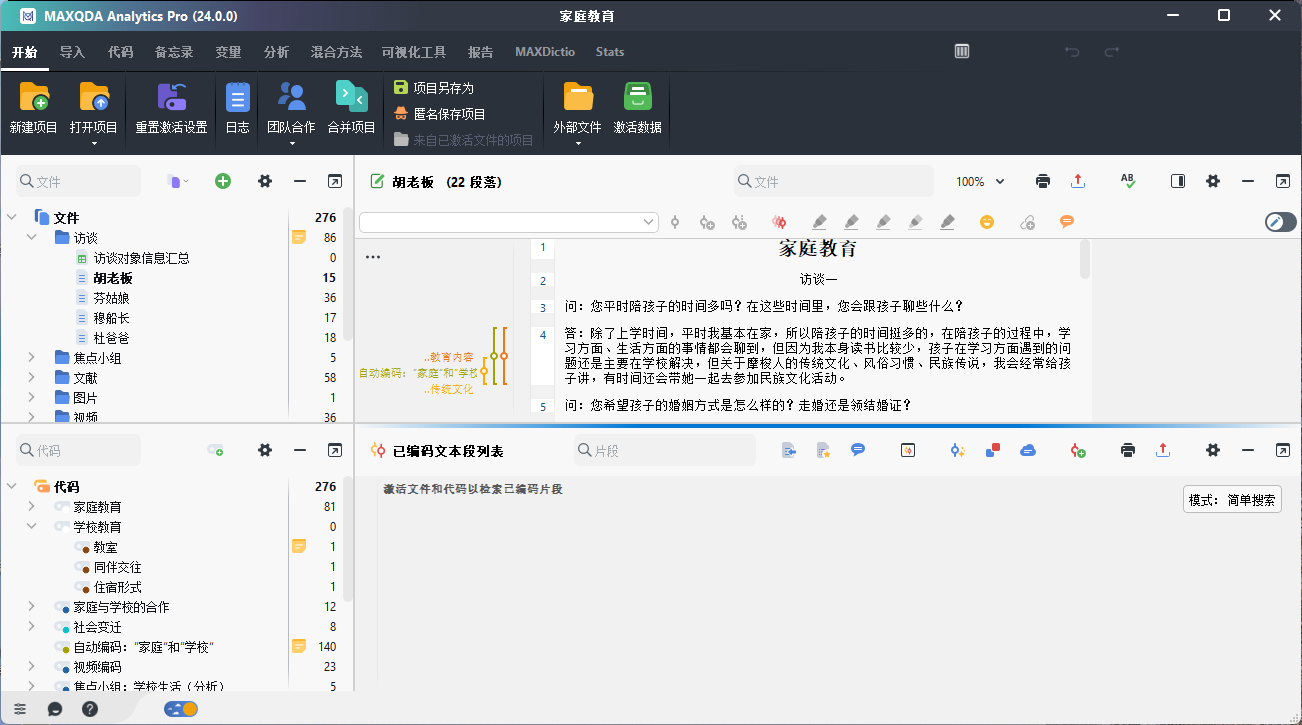The width and height of the screenshot is (1302, 725).
Task: Click the yellow memo on 访谈 folder
Action: click(298, 237)
